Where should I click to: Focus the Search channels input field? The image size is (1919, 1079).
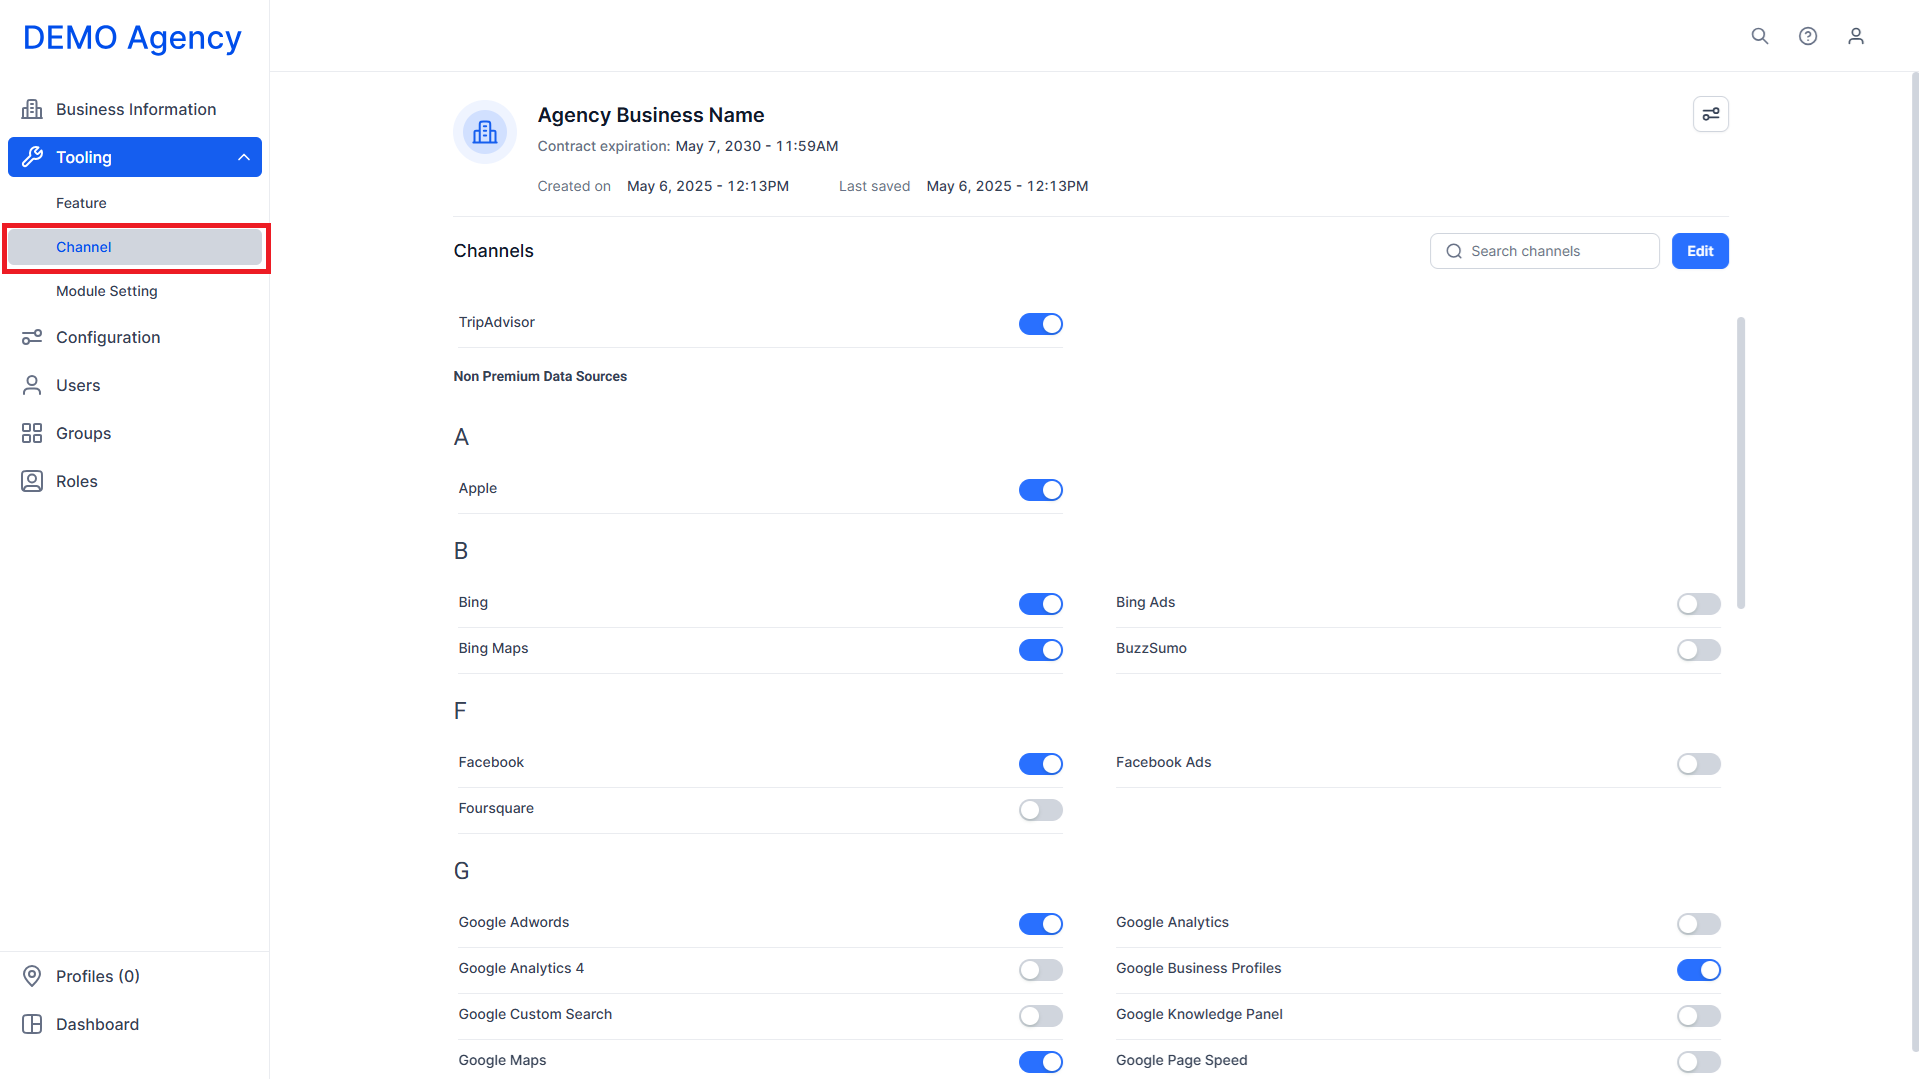(1545, 251)
